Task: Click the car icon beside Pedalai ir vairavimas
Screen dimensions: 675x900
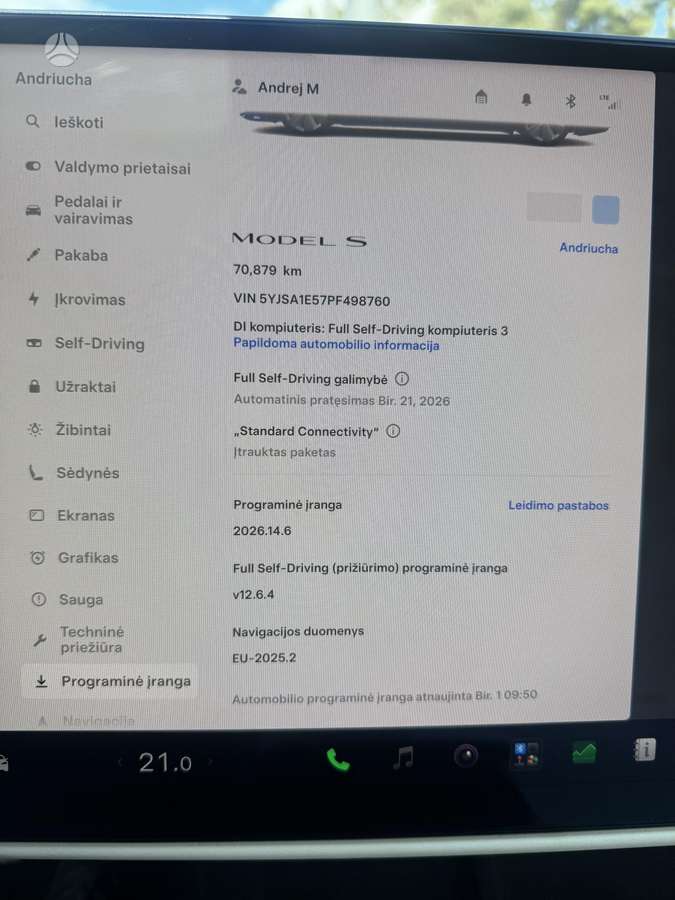Action: pyautogui.click(x=33, y=210)
